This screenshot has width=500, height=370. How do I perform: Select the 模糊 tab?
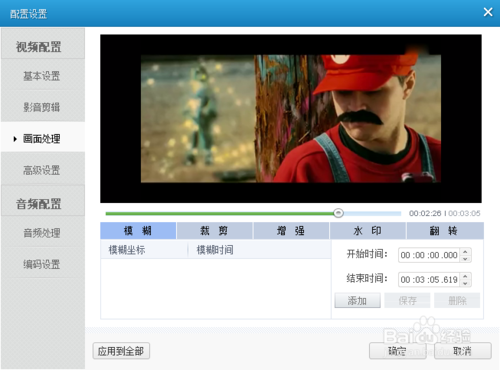click(138, 231)
